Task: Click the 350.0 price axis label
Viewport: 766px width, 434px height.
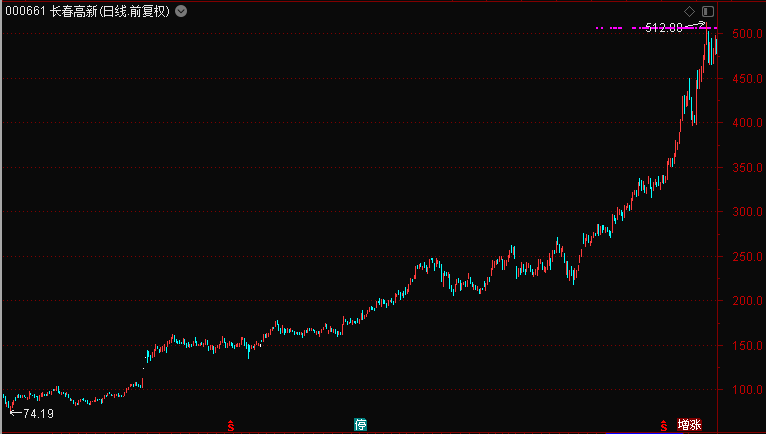Action: (x=747, y=168)
